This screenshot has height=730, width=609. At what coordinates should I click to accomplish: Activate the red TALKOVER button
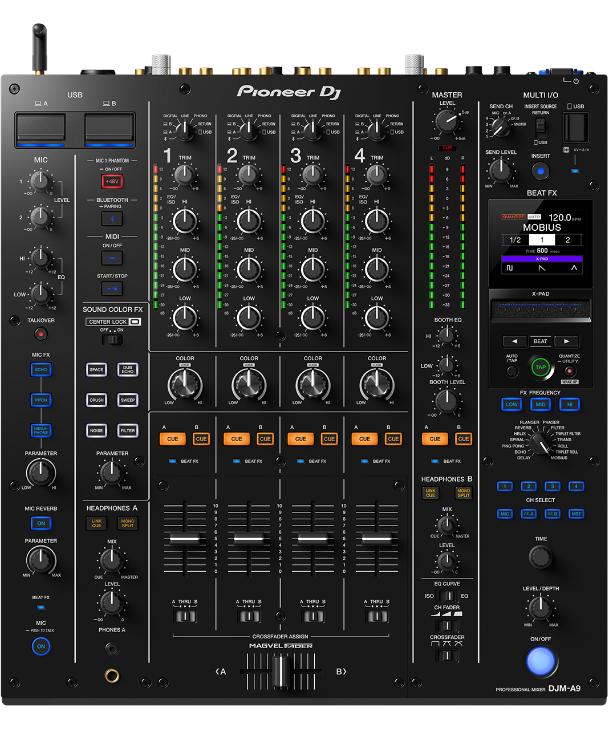click(41, 334)
